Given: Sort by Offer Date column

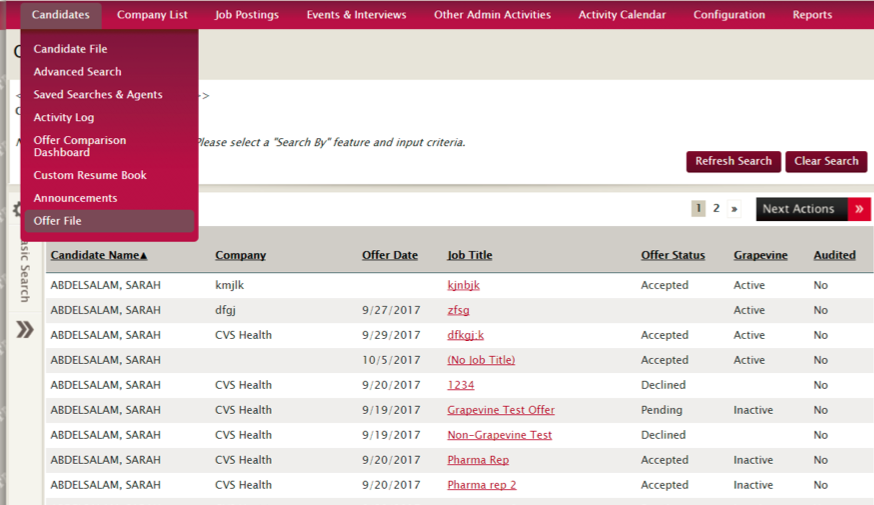Looking at the screenshot, I should [x=390, y=255].
